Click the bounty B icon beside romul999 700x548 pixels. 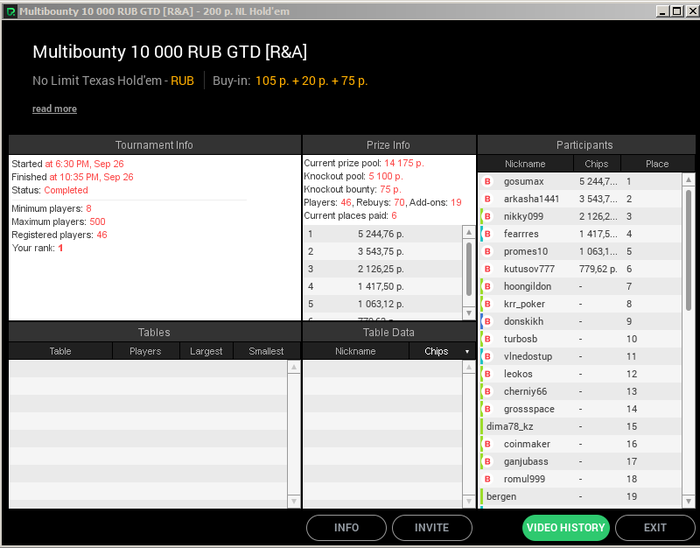click(488, 479)
